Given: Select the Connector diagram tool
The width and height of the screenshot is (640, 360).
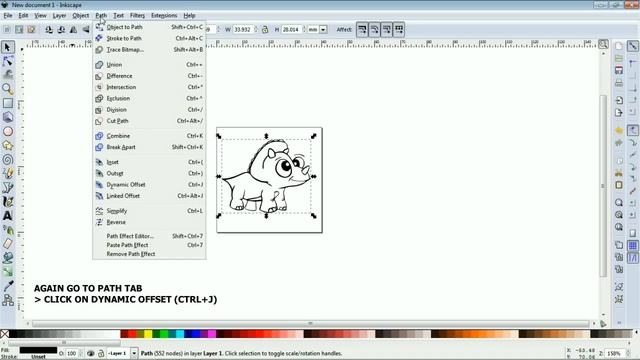Looking at the screenshot, I should (x=7, y=300).
